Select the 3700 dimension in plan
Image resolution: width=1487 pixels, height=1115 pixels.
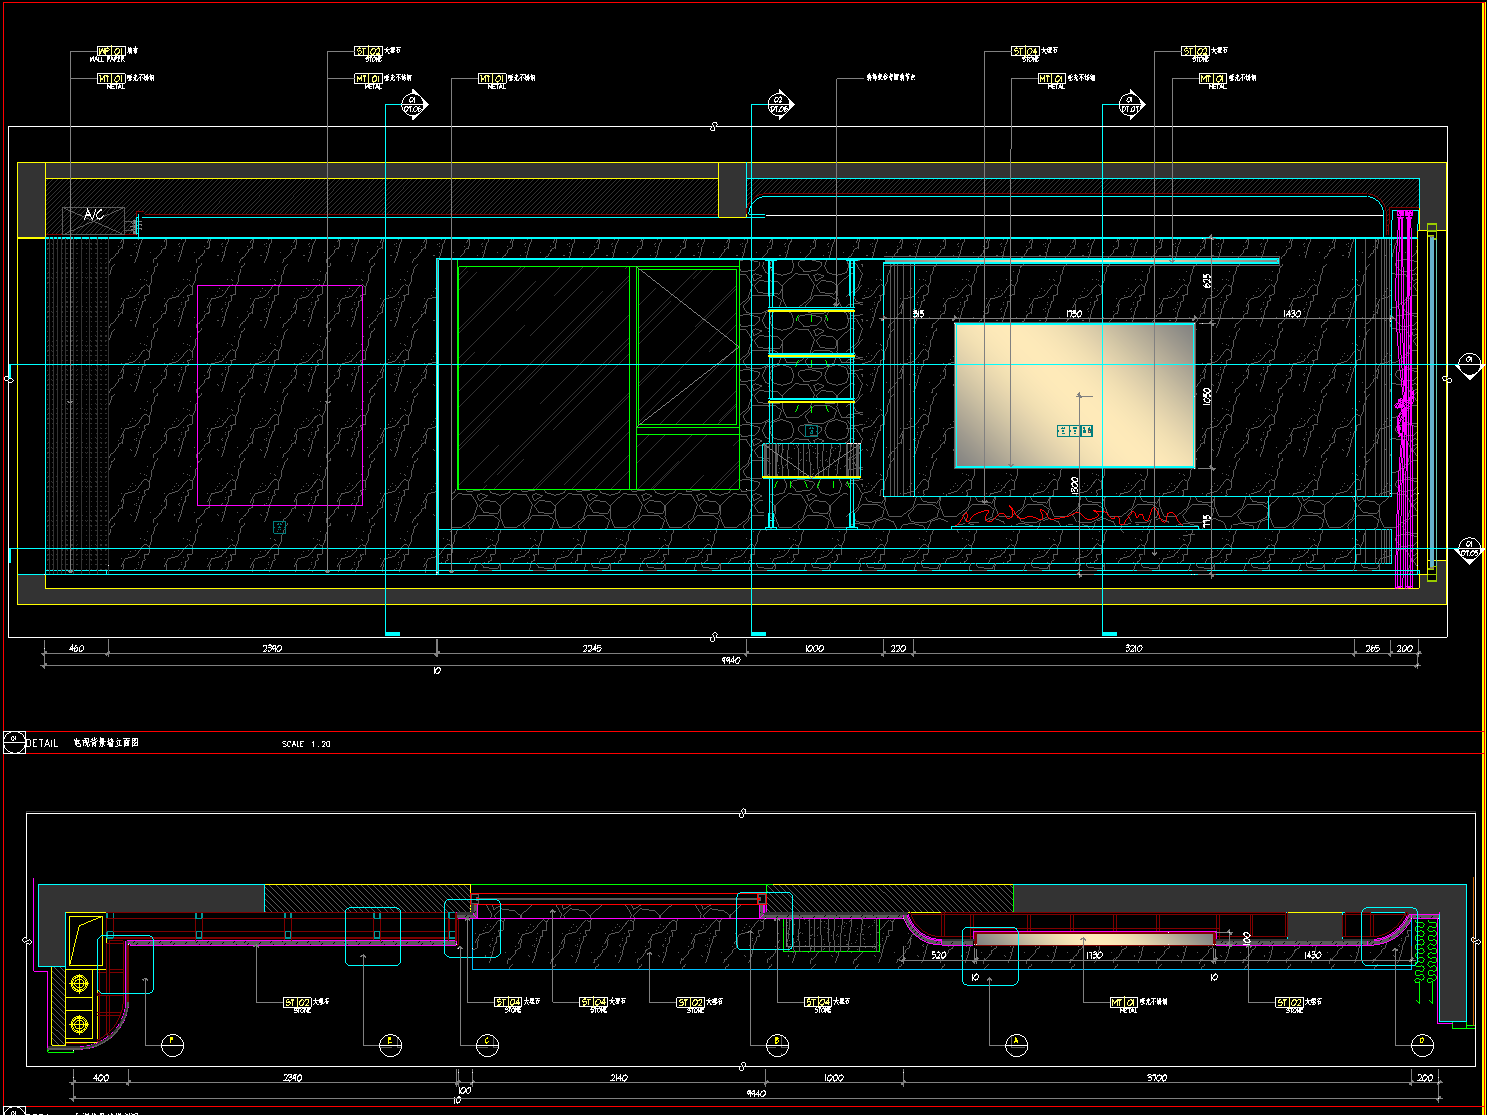(x=1157, y=1078)
